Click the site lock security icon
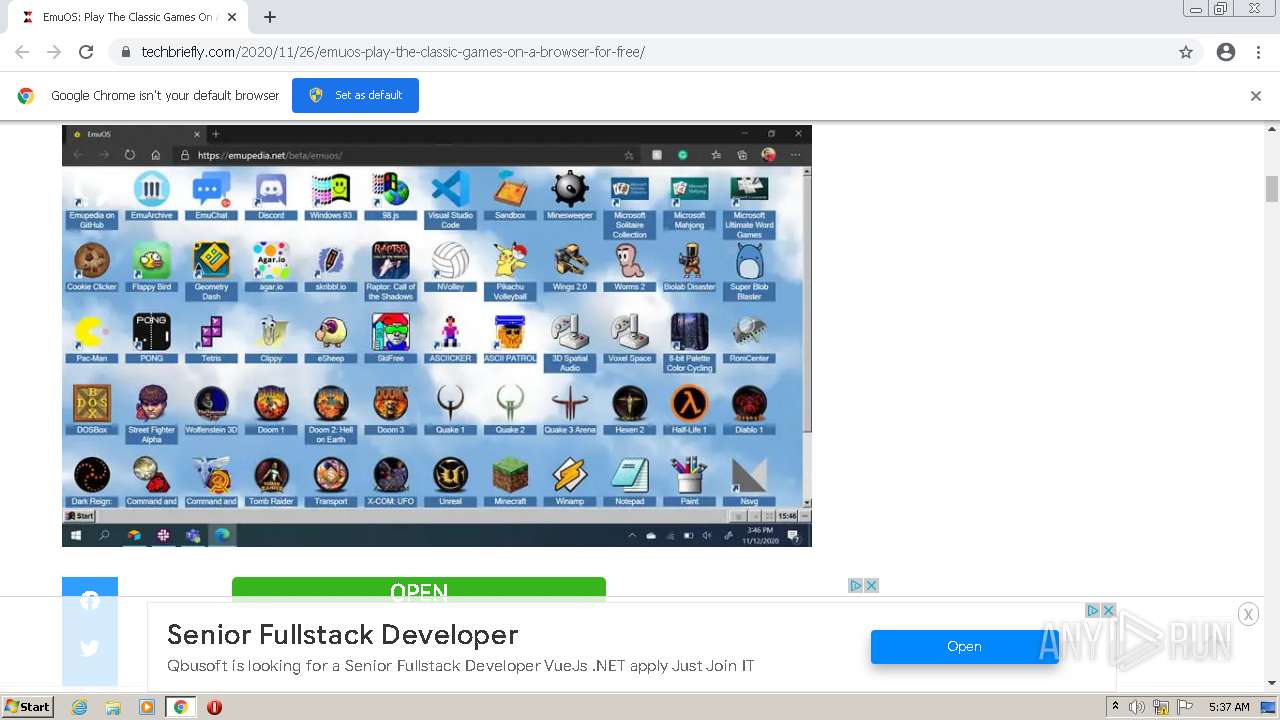The image size is (1280, 720). coord(126,52)
